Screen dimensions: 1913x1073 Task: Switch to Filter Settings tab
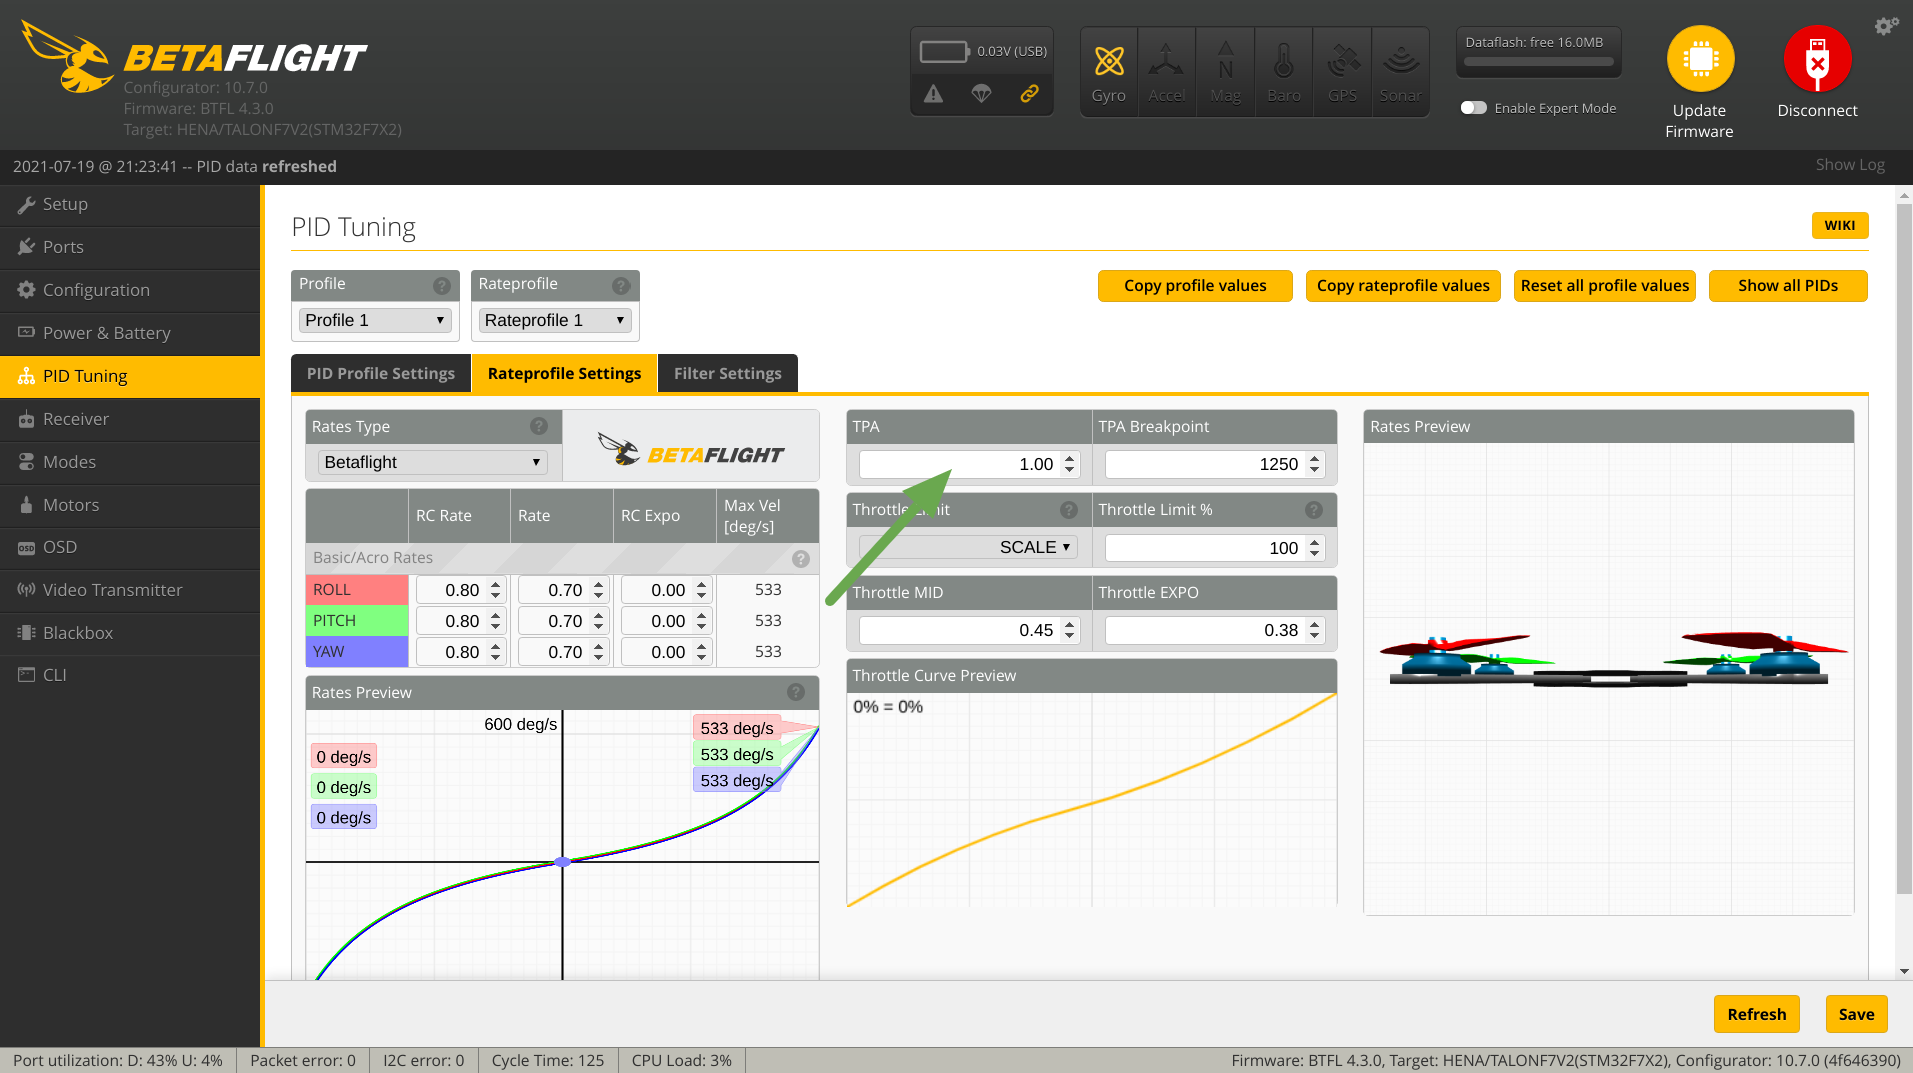(x=727, y=373)
